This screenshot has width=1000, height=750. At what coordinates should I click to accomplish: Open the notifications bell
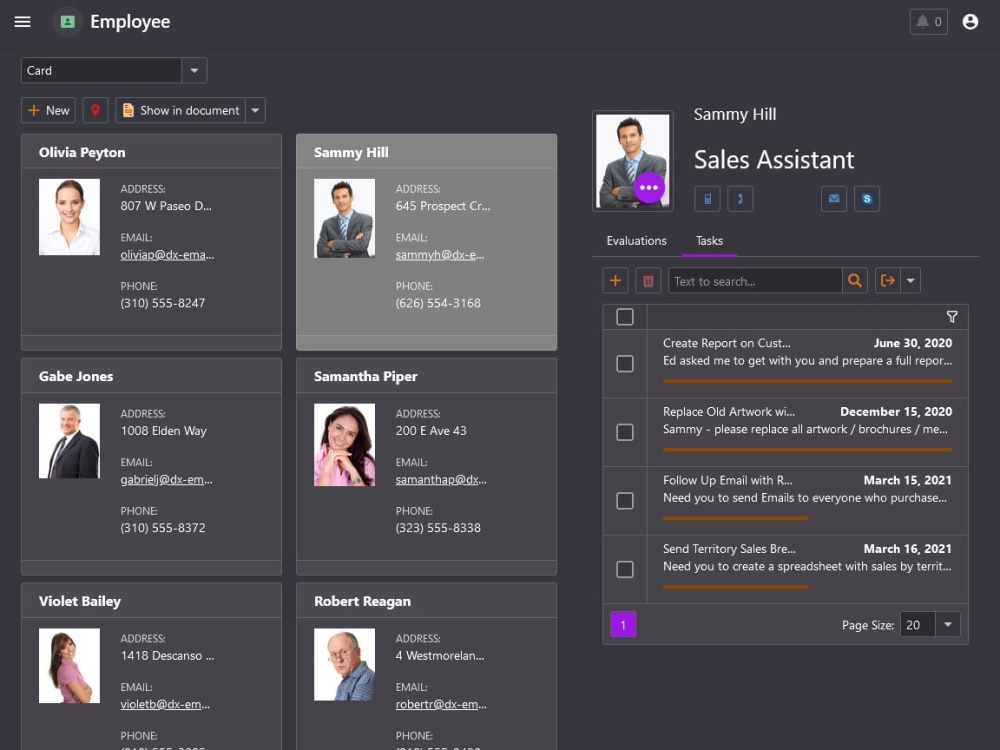pyautogui.click(x=928, y=22)
